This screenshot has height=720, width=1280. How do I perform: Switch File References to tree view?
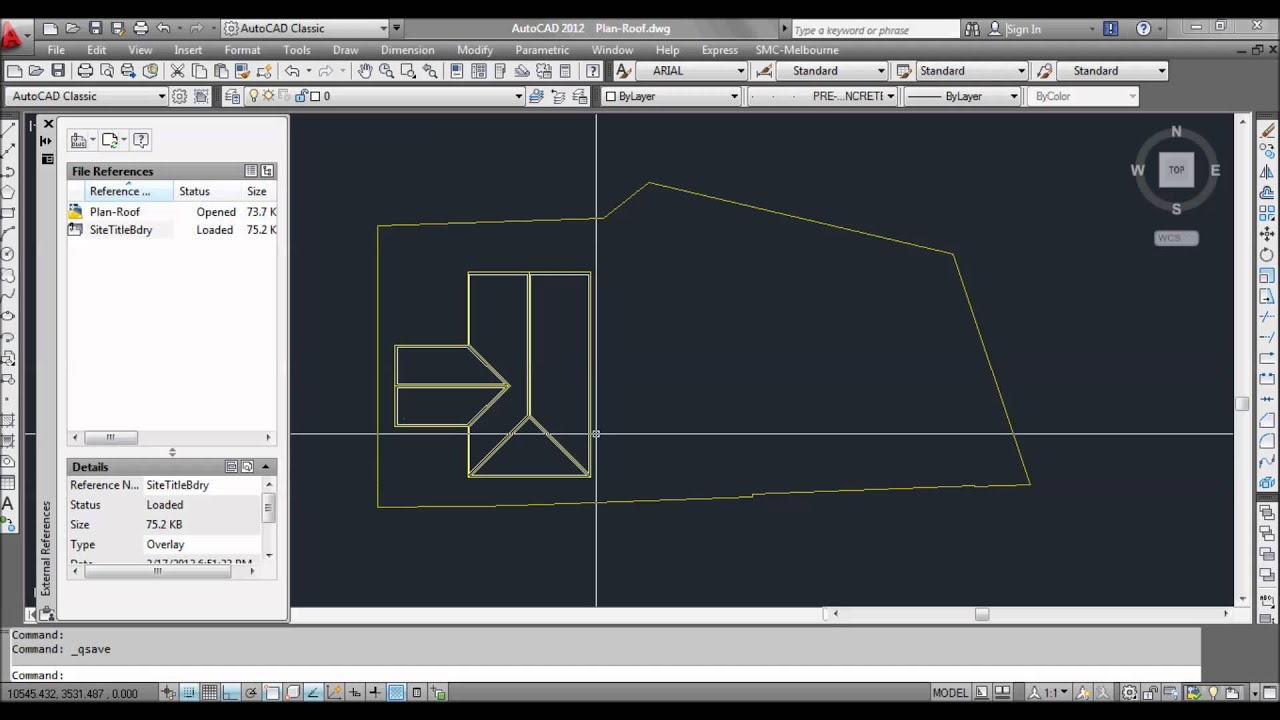click(x=267, y=171)
